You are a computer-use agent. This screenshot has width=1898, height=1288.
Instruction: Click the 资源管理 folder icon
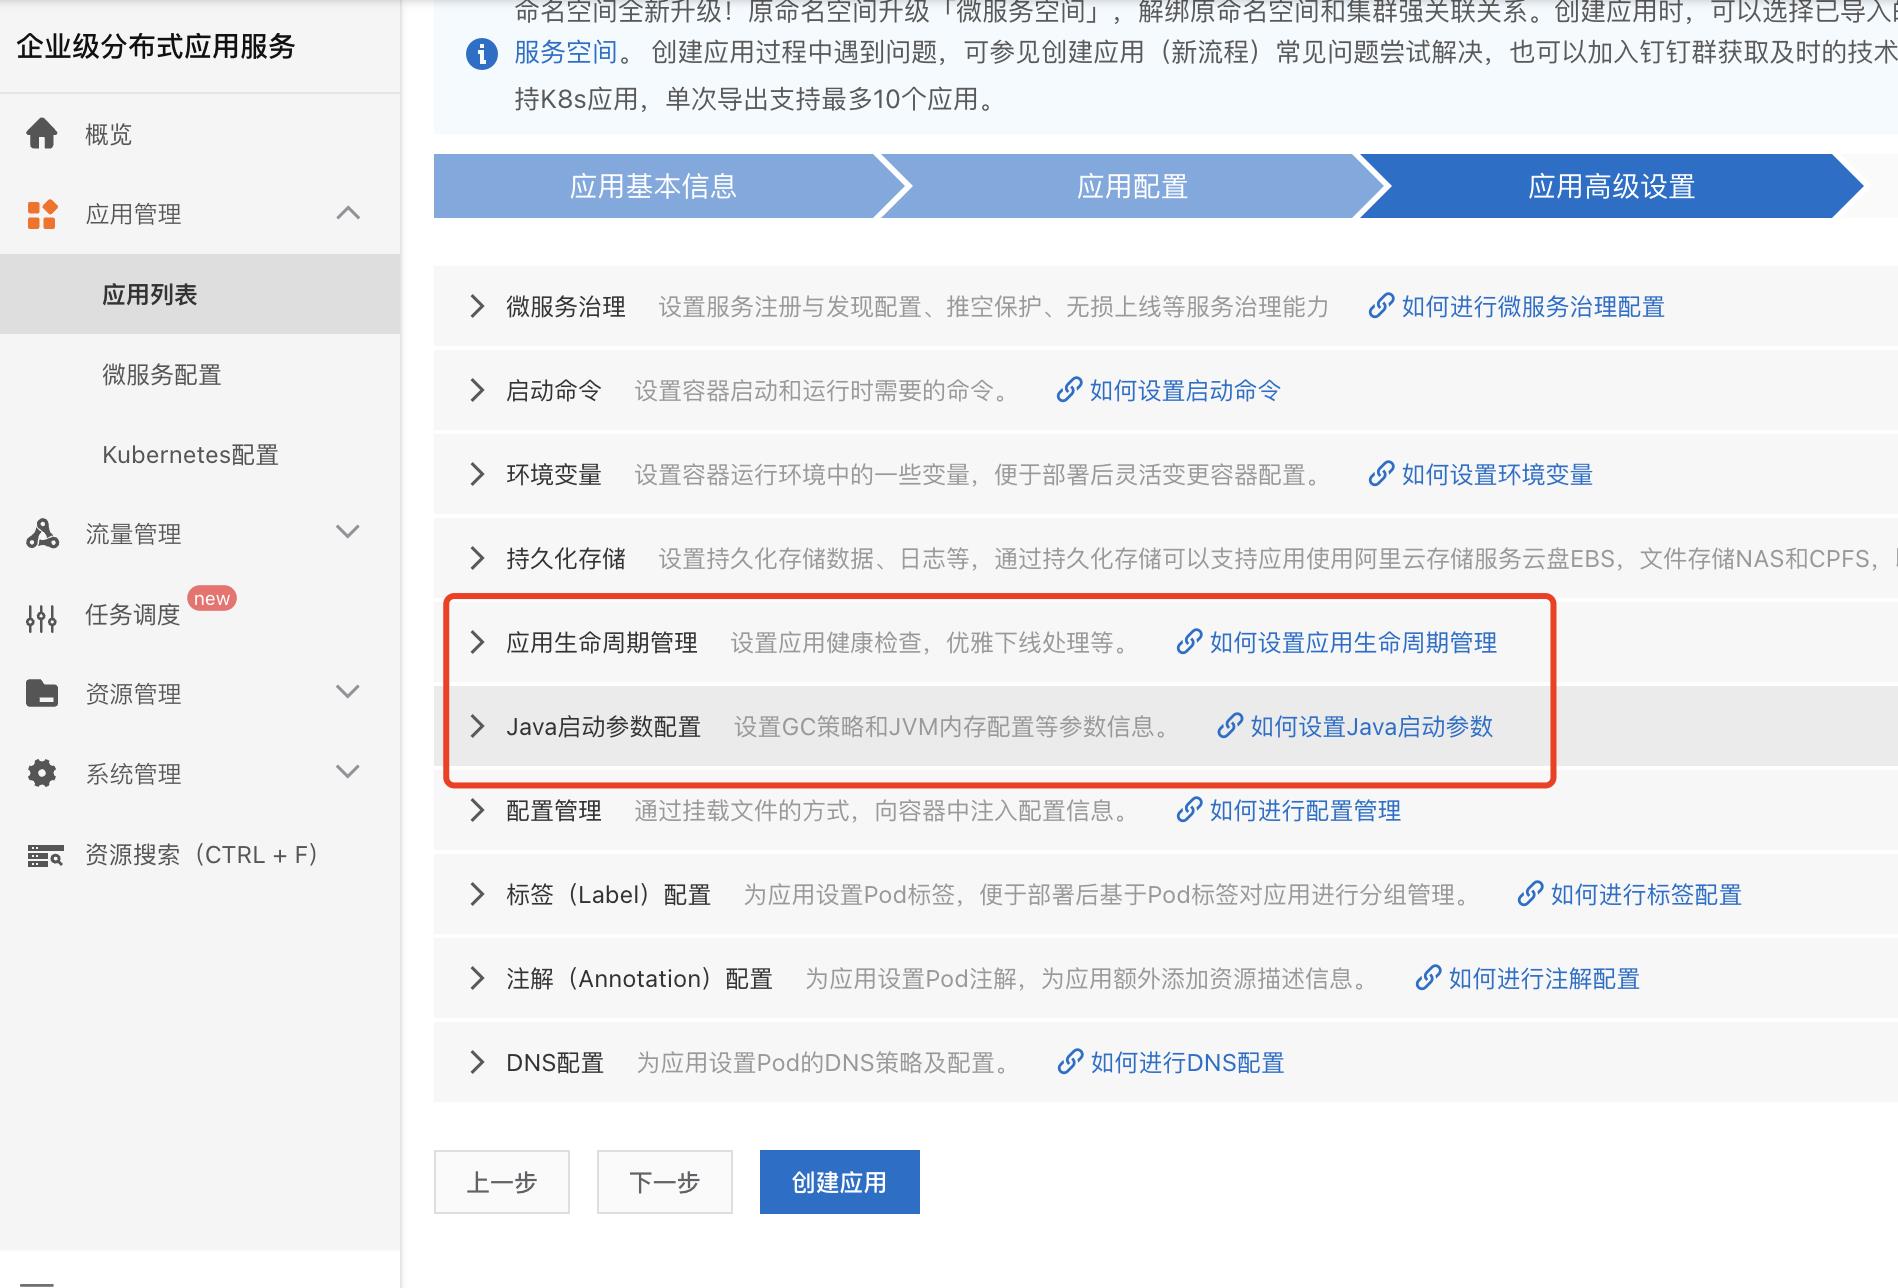click(x=42, y=693)
